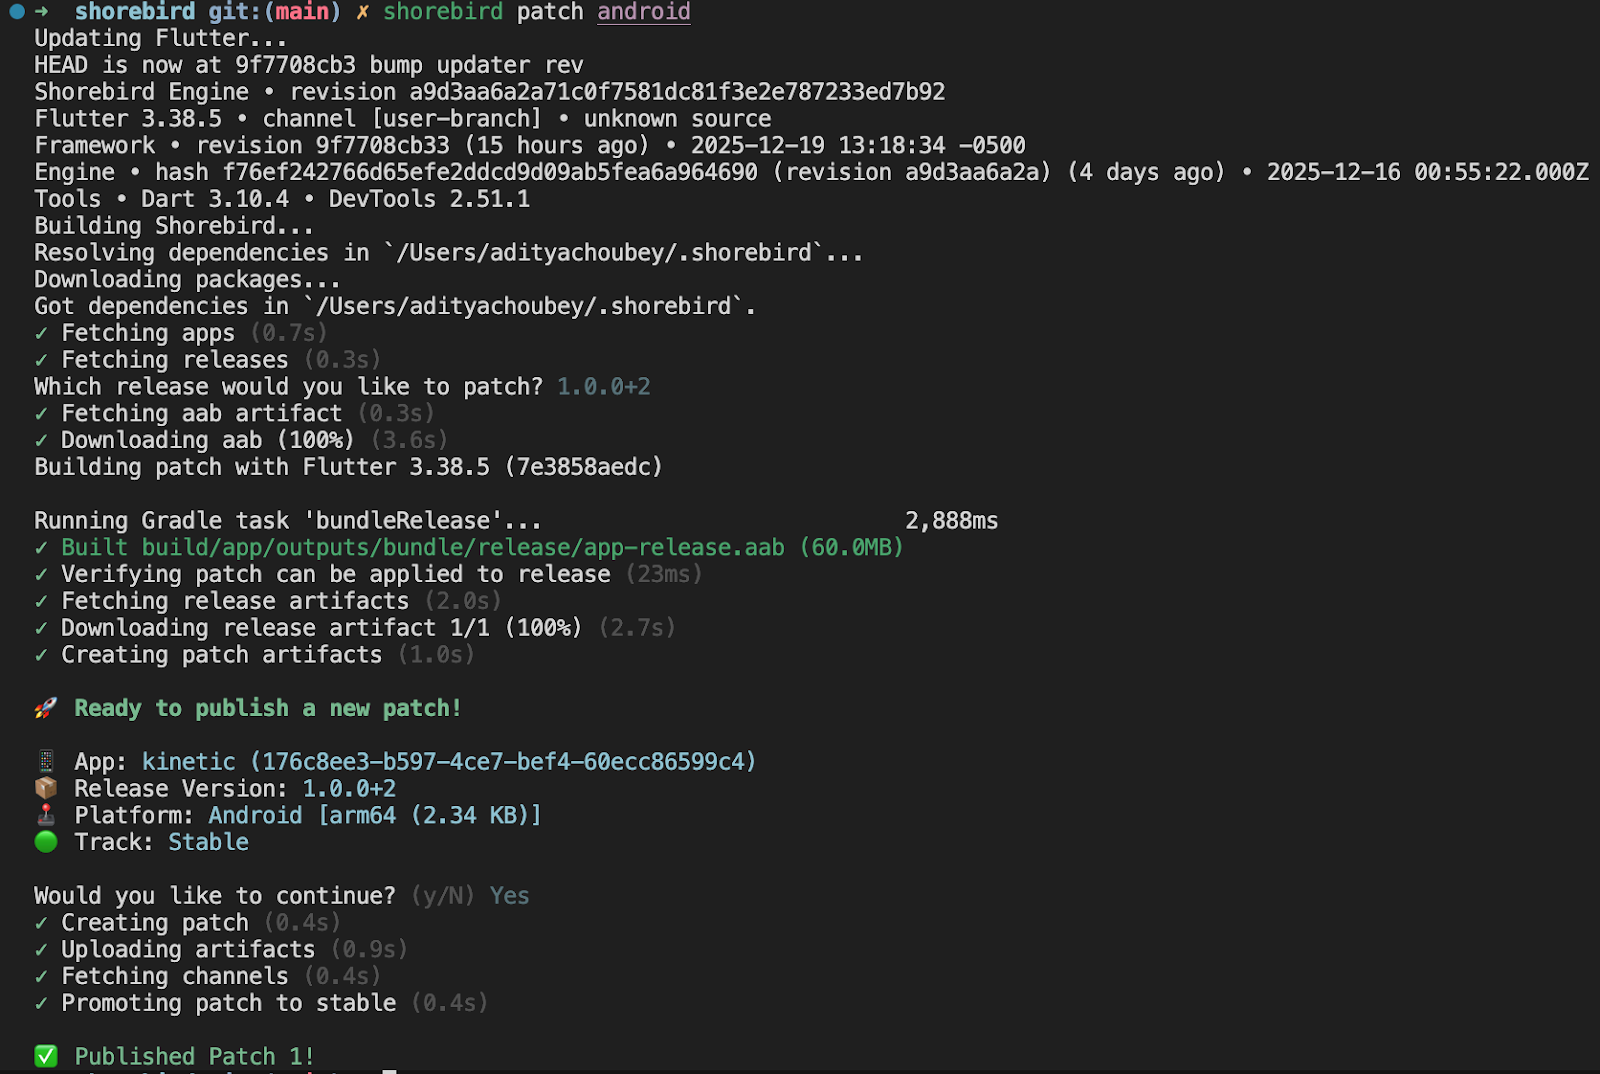Click 'Ready to publish a new patch!' text
The height and width of the screenshot is (1074, 1600).
tap(268, 708)
